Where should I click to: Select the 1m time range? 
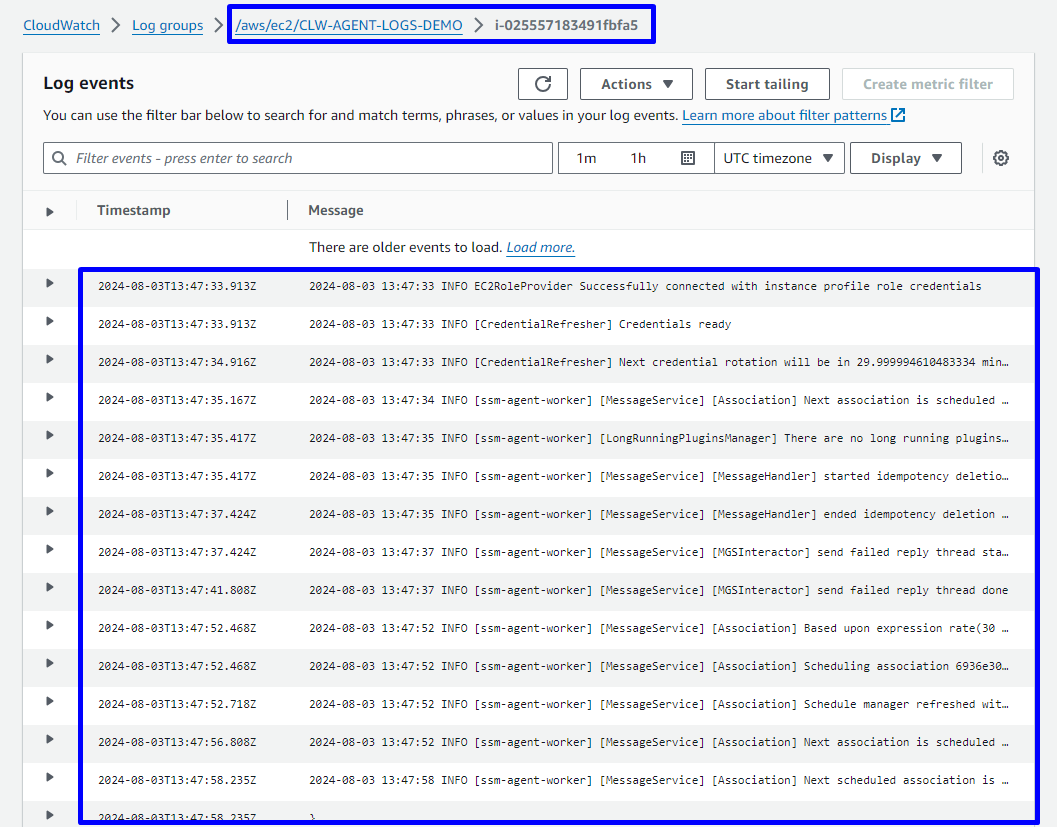pyautogui.click(x=586, y=158)
